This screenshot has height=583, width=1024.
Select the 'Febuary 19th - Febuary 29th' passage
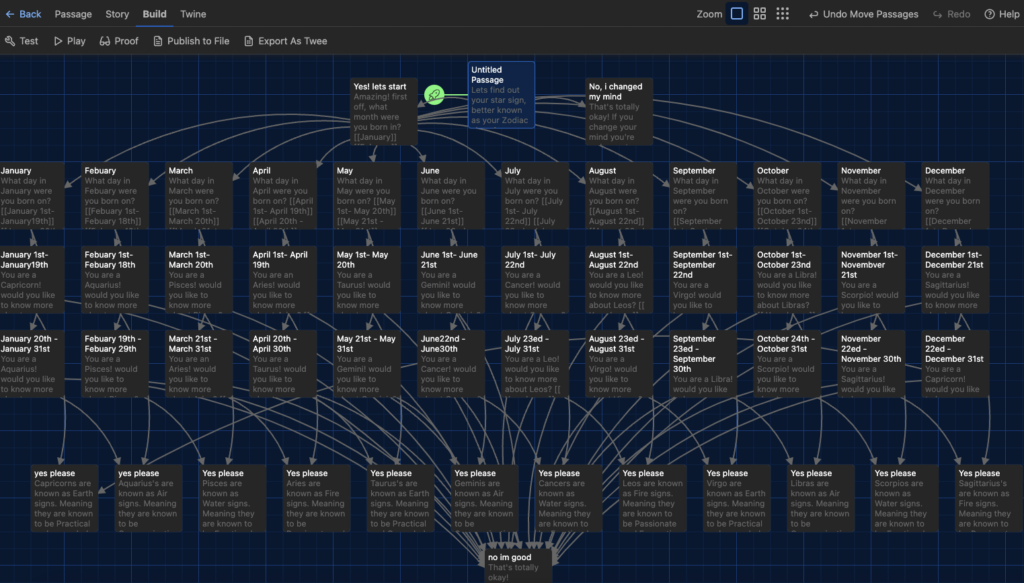click(115, 364)
